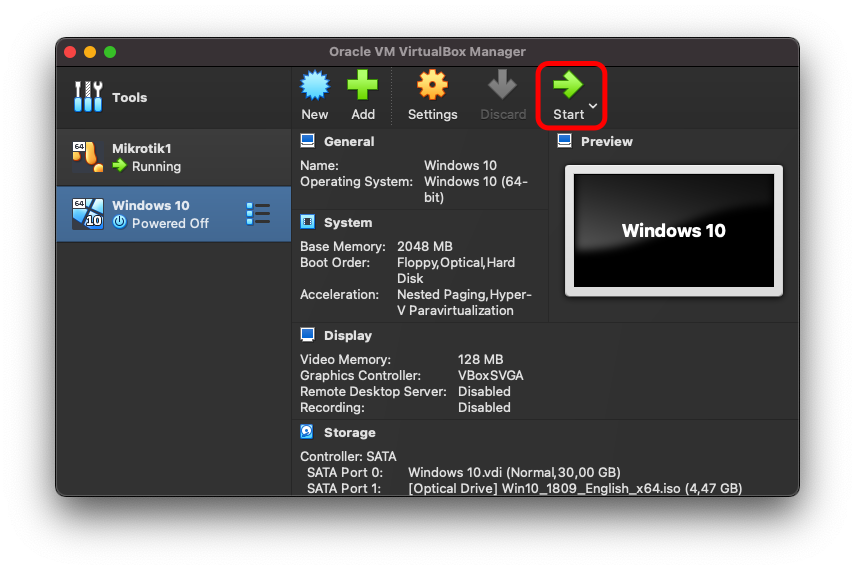Click the Tools wrench icon
The width and height of the screenshot is (855, 570).
88,97
